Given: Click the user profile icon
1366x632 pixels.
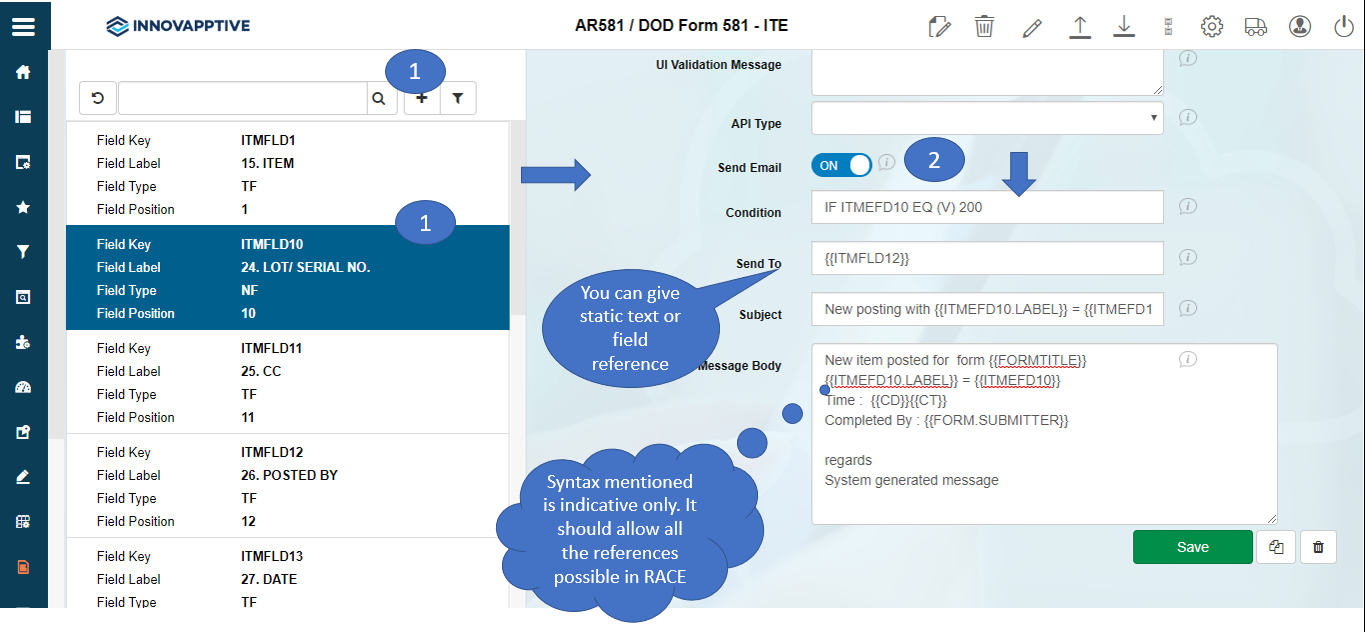Looking at the screenshot, I should click(x=1299, y=26).
